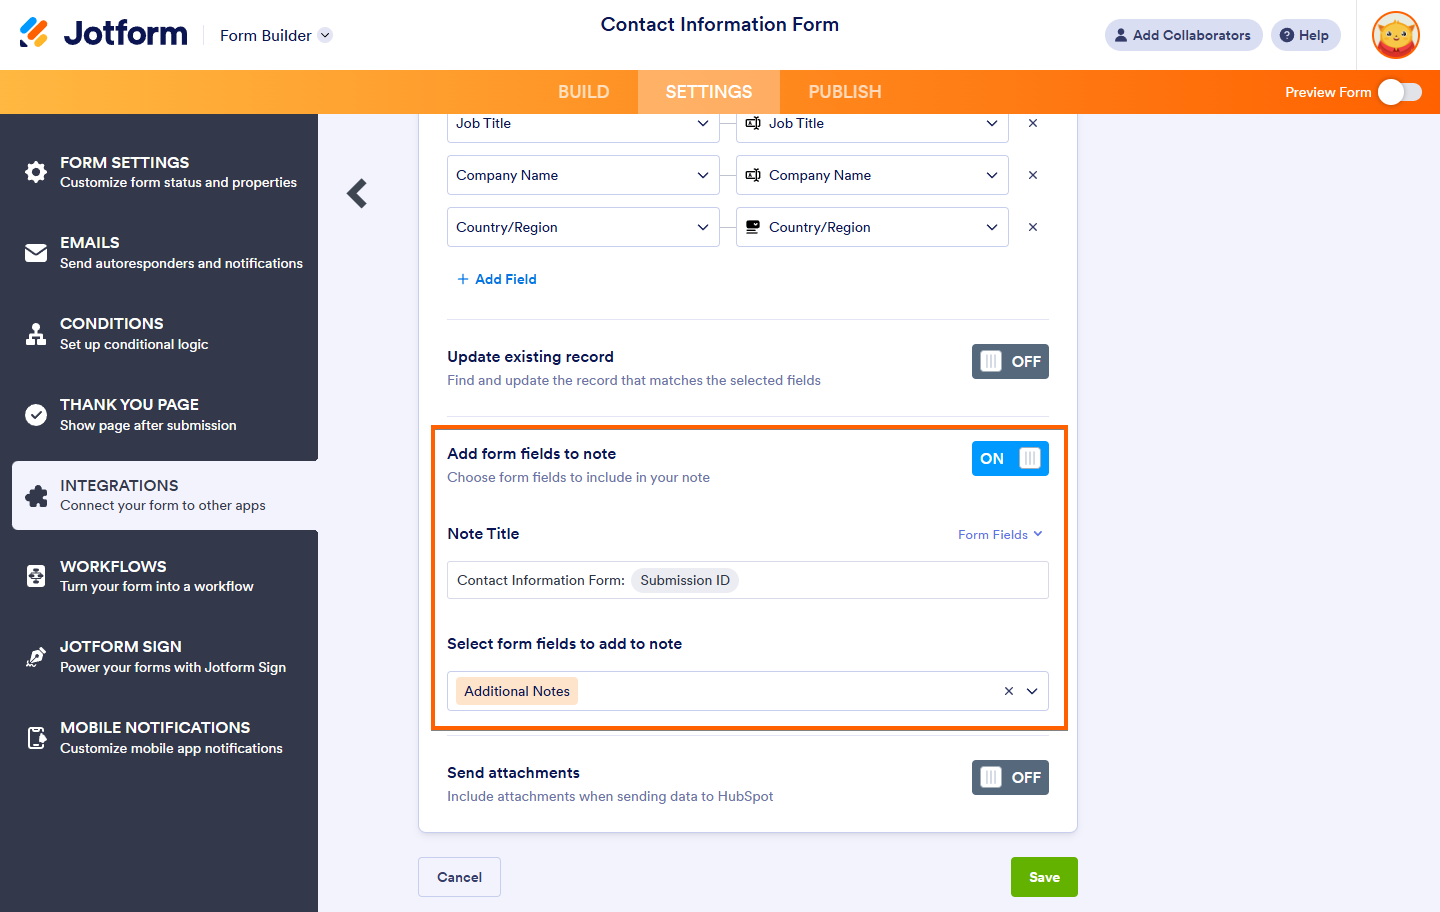This screenshot has width=1440, height=912.
Task: Click the Integrations puzzle icon
Action: pos(36,496)
